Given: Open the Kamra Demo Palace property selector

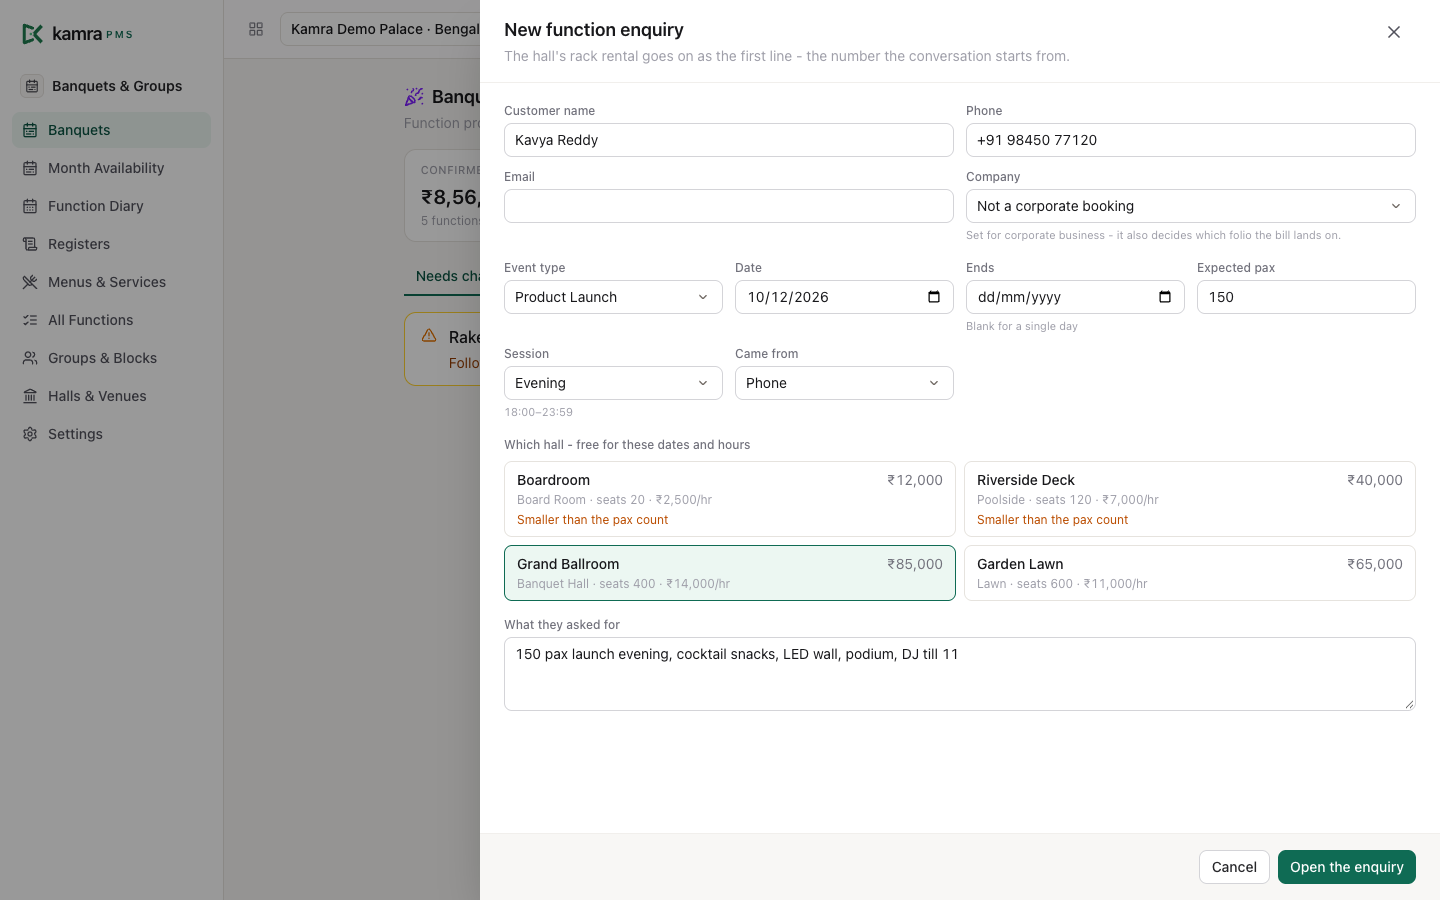Looking at the screenshot, I should [380, 29].
